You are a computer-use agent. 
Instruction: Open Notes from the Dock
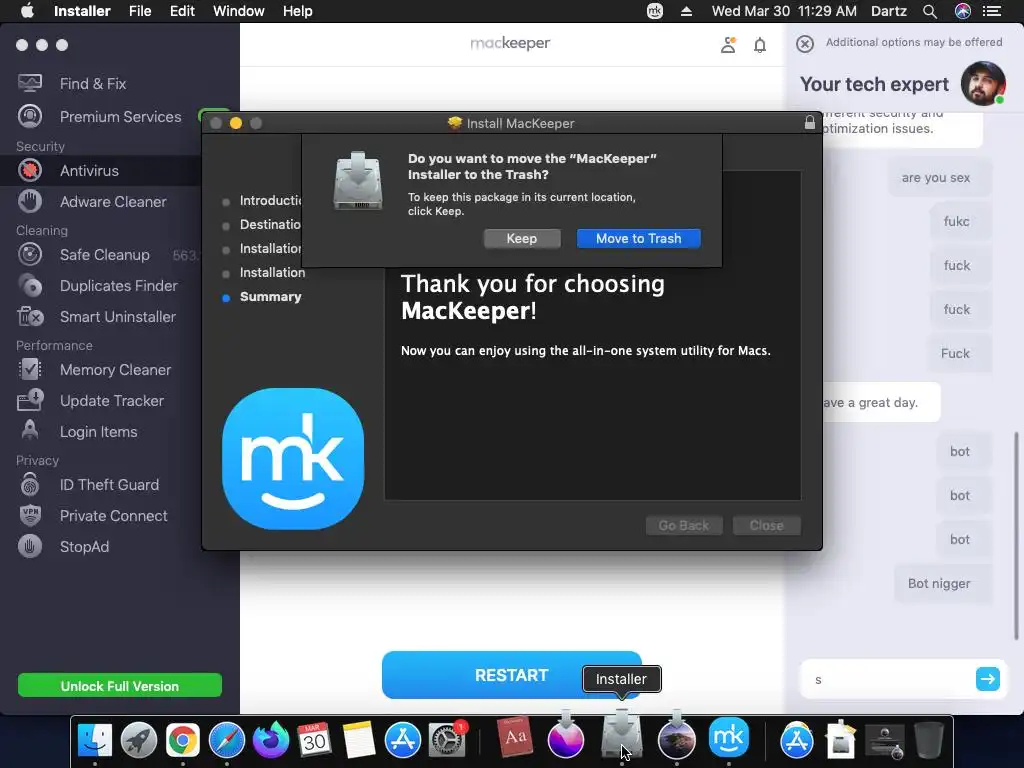pyautogui.click(x=359, y=739)
